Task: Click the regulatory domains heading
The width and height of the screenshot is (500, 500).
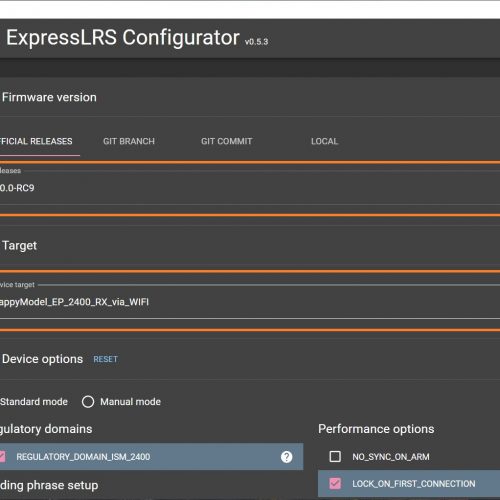Action: [x=46, y=429]
